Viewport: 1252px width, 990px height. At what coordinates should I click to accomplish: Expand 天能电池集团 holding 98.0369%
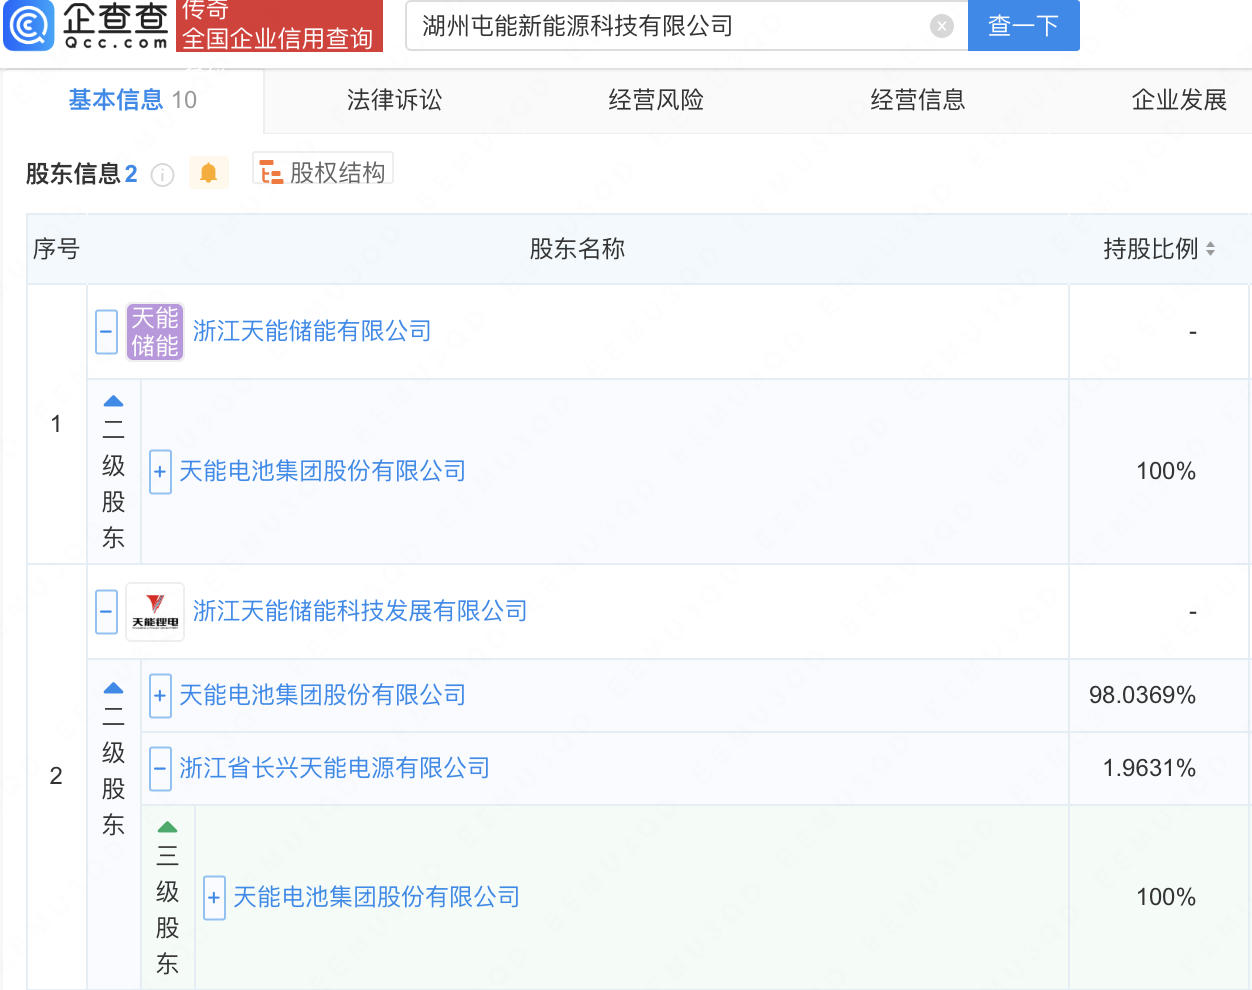160,696
